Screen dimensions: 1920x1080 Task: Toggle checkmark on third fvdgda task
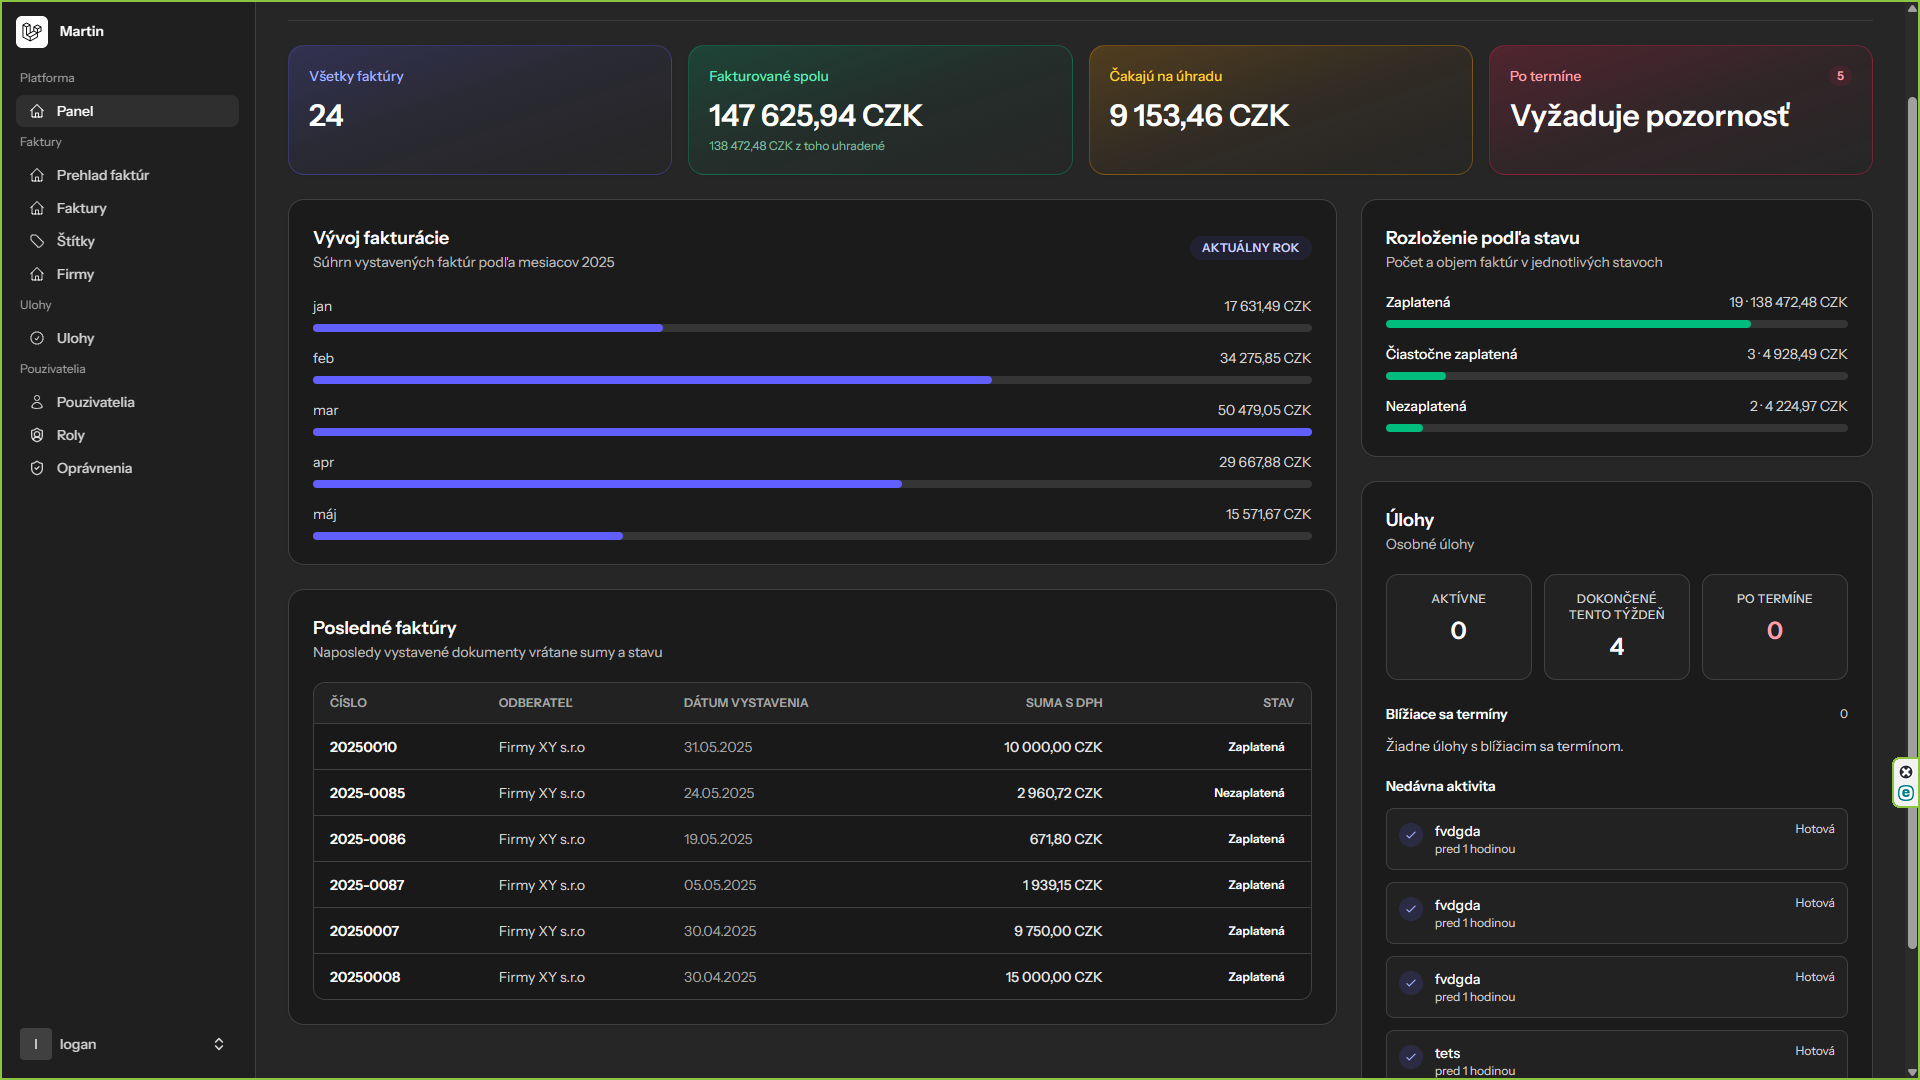[1411, 983]
